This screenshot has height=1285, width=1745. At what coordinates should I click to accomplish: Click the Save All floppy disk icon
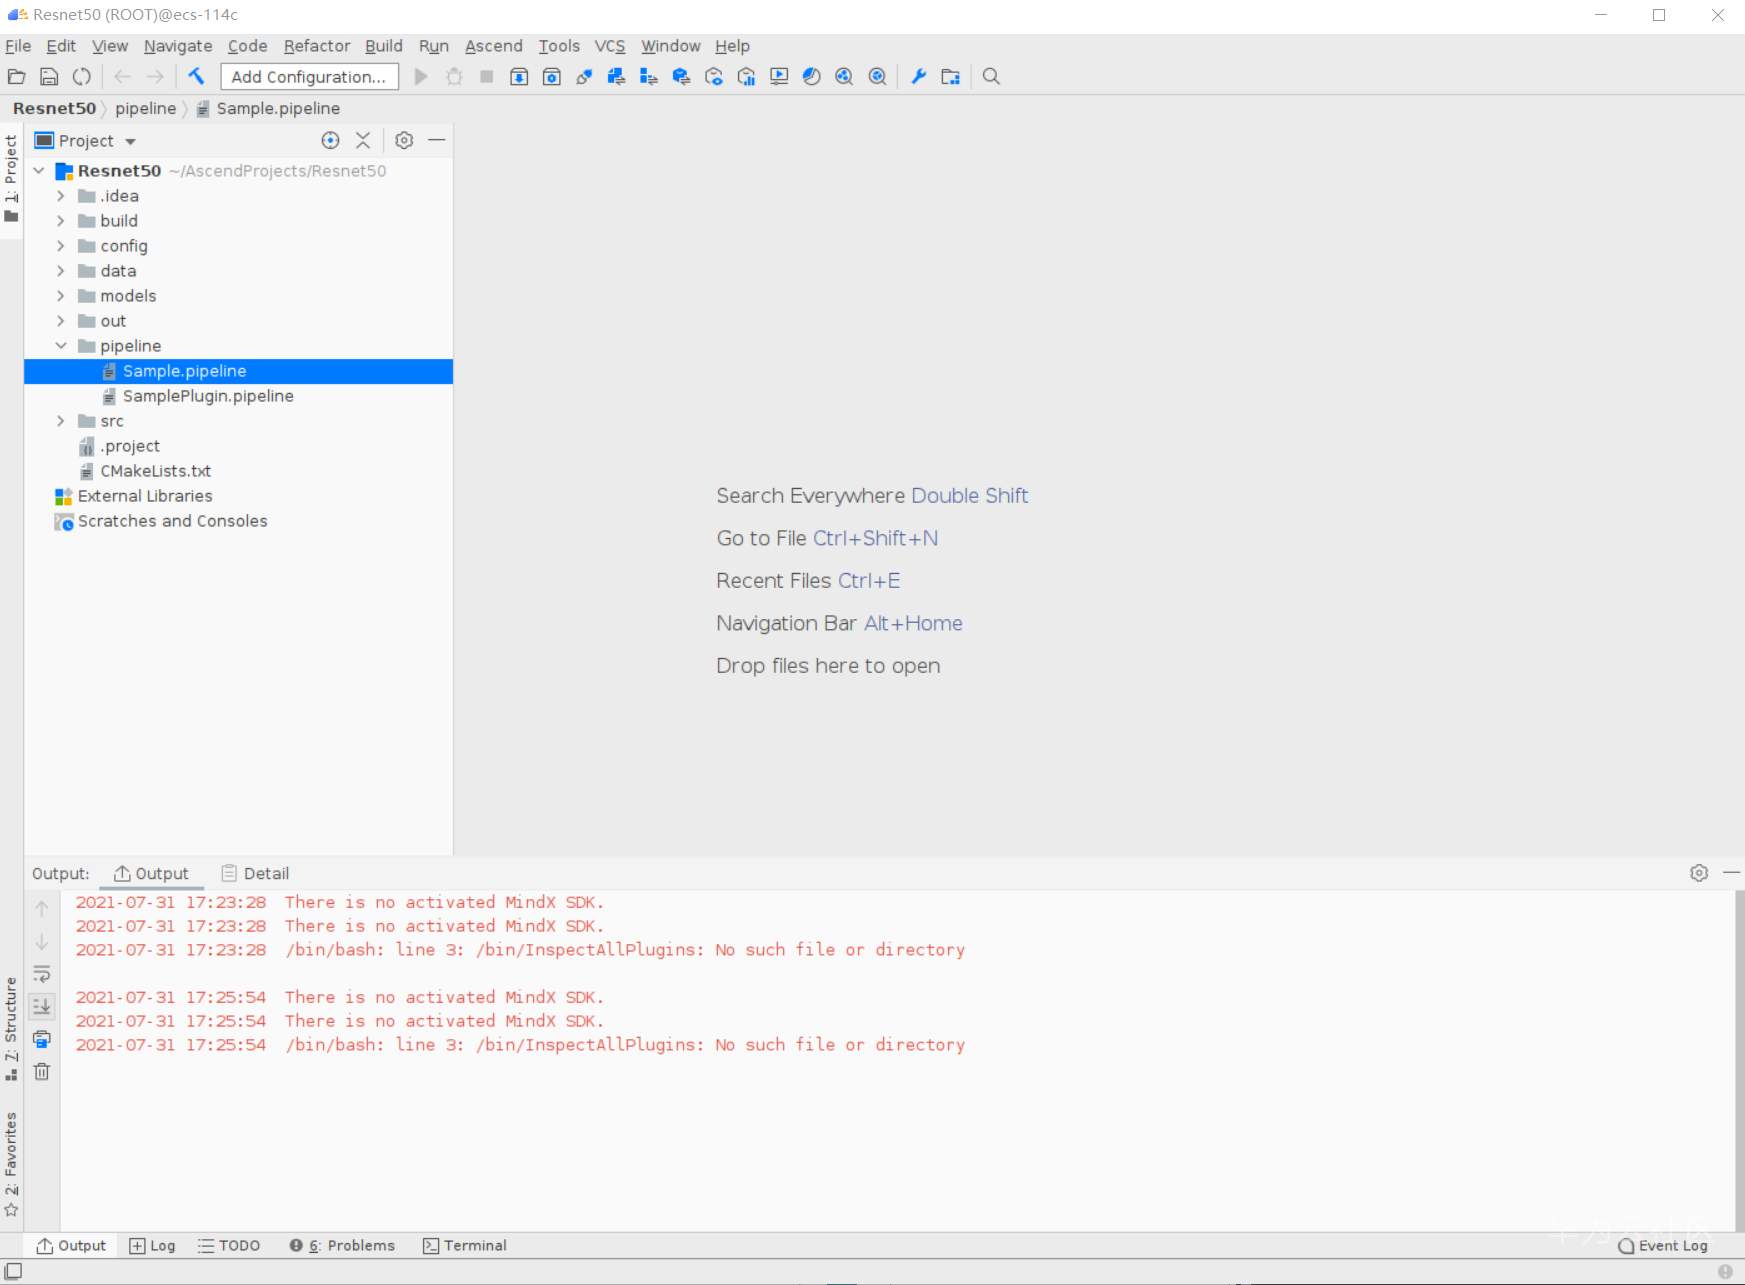pos(49,77)
